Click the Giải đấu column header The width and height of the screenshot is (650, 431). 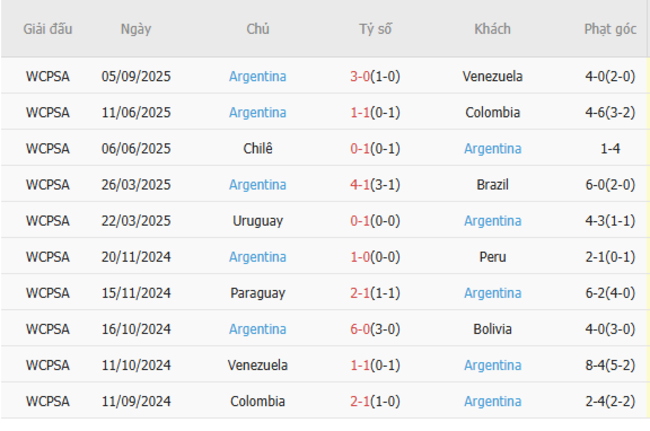pyautogui.click(x=48, y=29)
